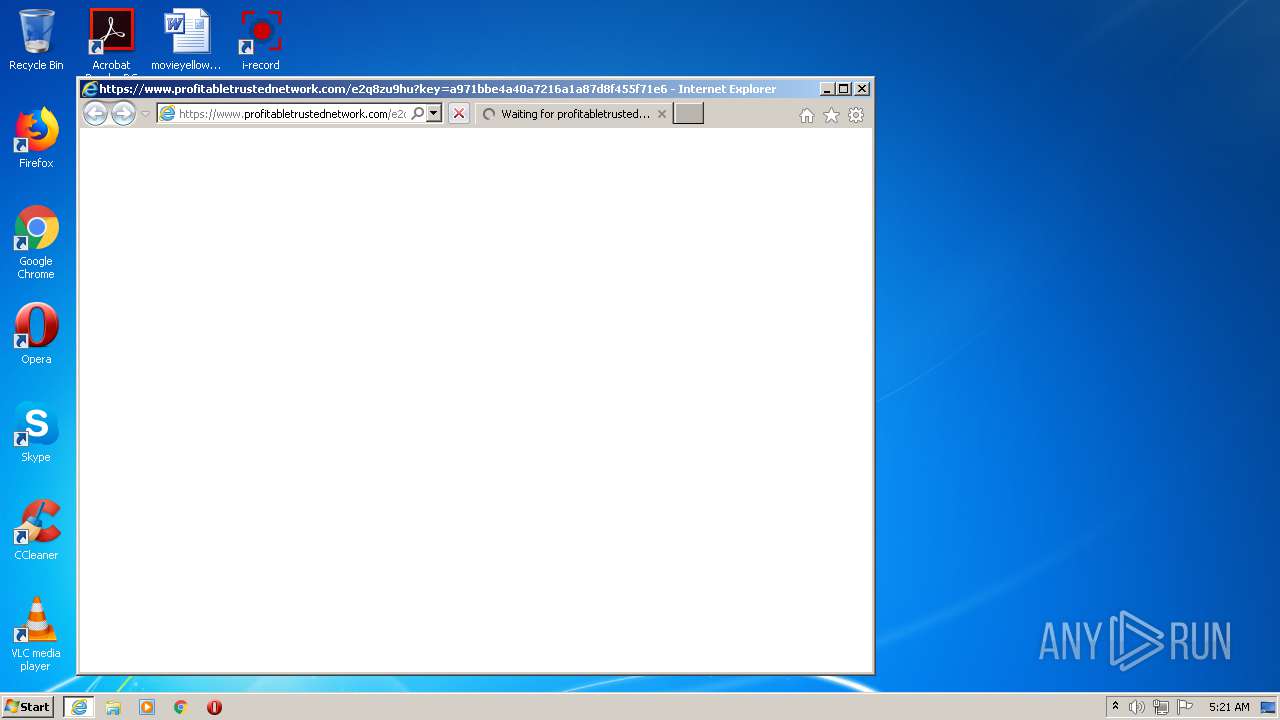This screenshot has width=1280, height=720.
Task: Show hidden system tray icons
Action: (1116, 707)
